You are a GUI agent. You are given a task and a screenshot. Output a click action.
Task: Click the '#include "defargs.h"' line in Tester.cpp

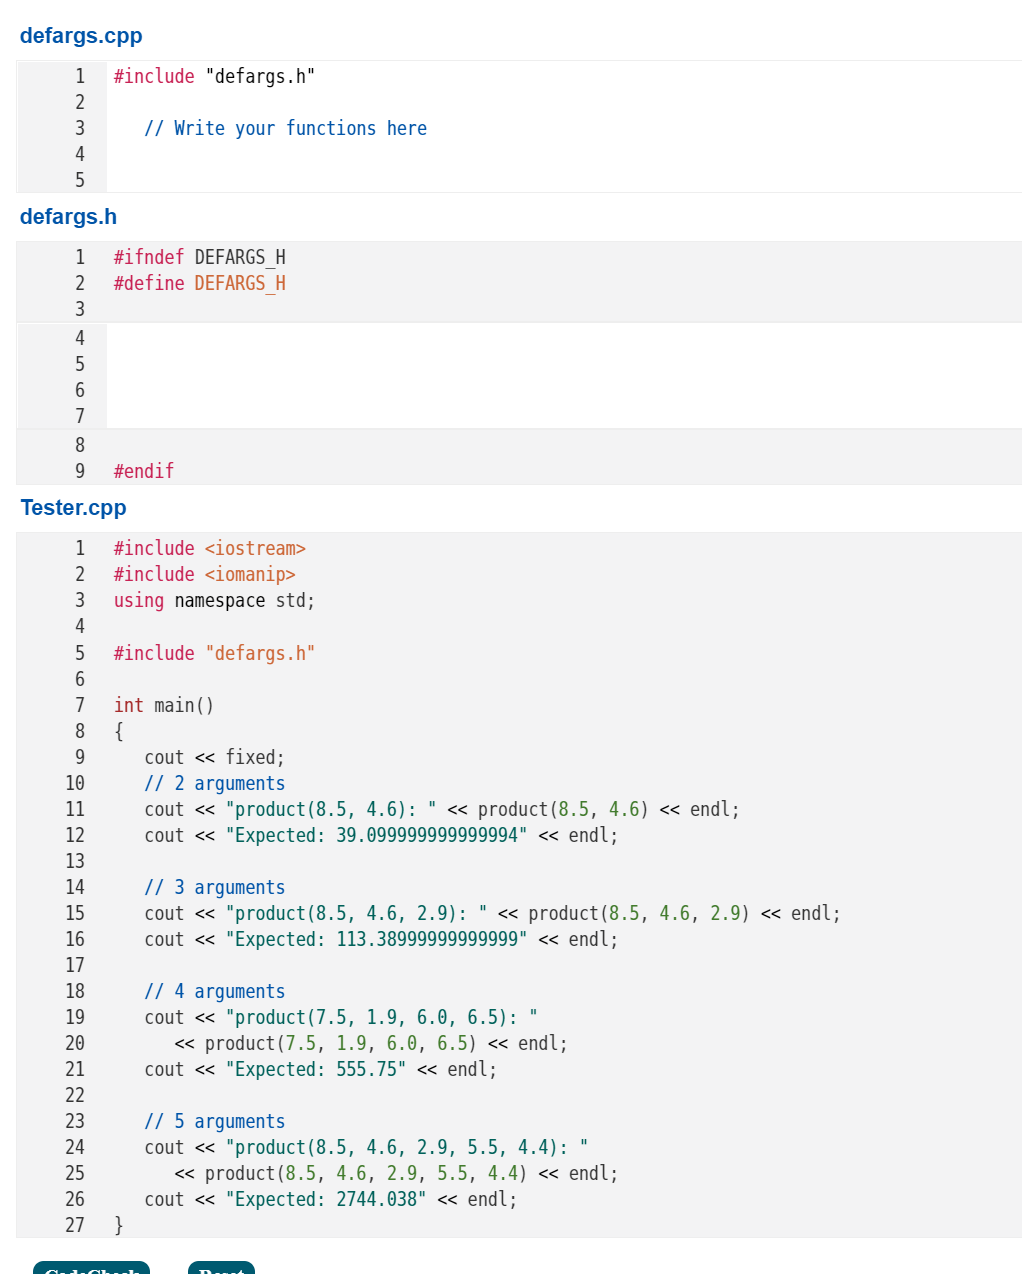tap(214, 653)
